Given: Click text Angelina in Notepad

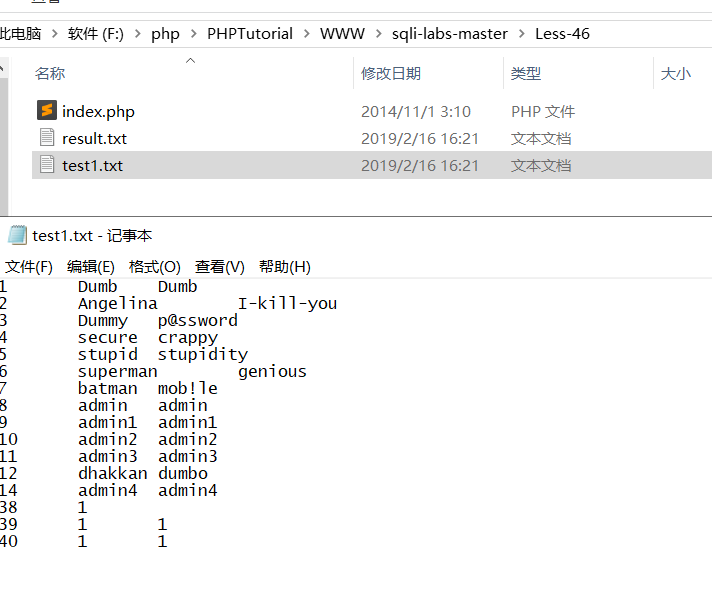Looking at the screenshot, I should click(x=118, y=303).
